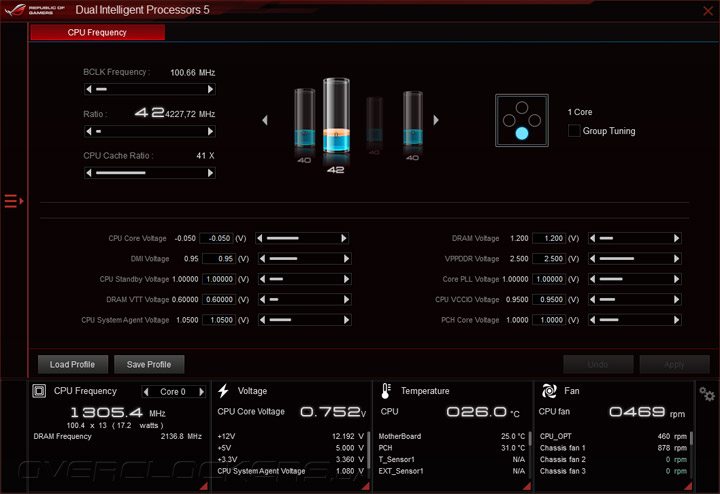
Task: Edit the VPPDDR Voltage input field
Action: 549,258
